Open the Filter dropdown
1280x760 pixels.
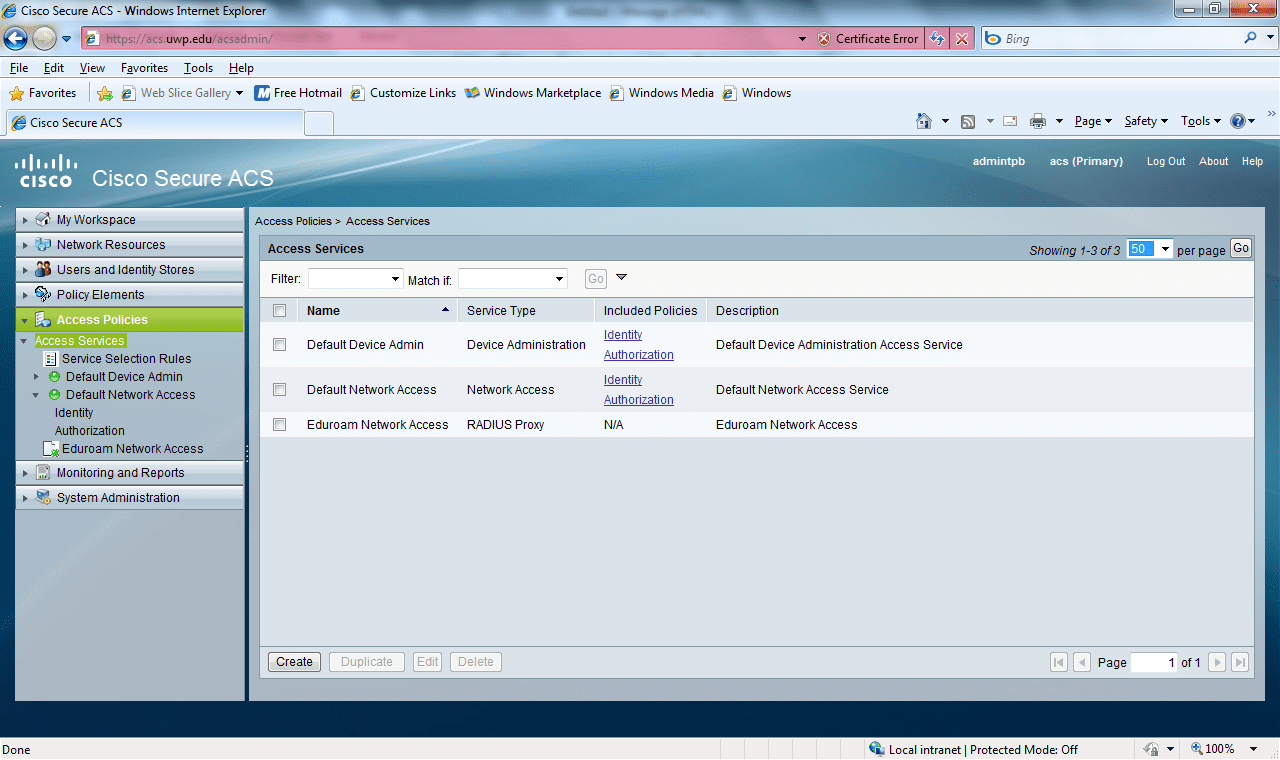[355, 279]
